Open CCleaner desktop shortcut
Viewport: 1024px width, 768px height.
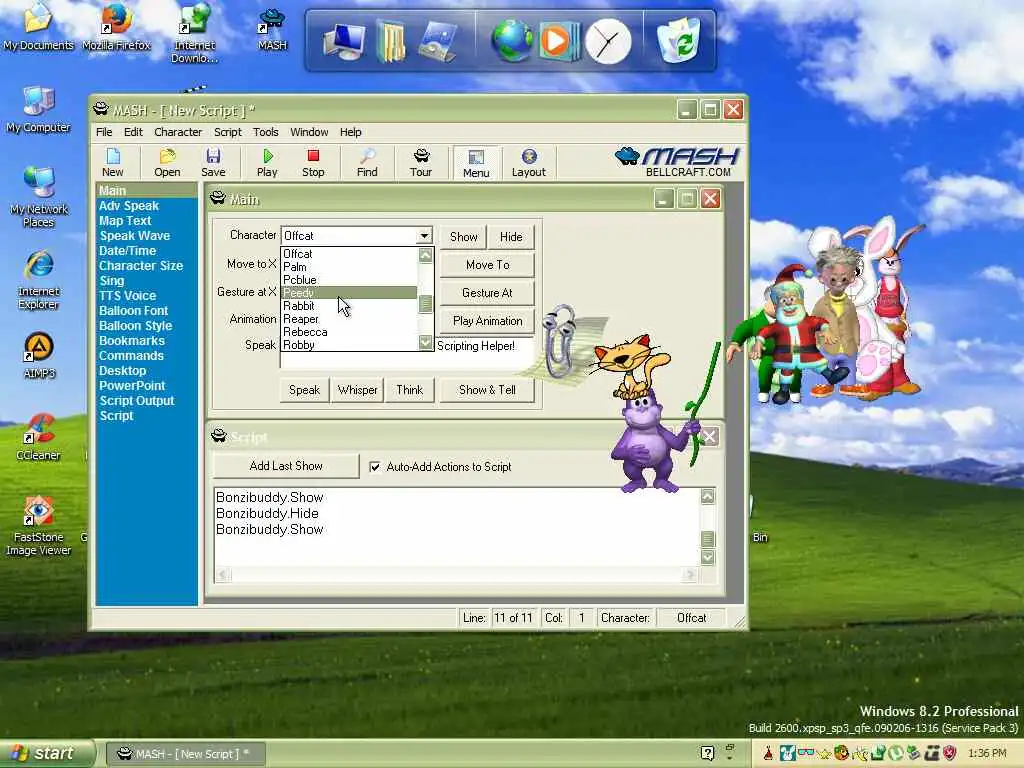tap(39, 438)
